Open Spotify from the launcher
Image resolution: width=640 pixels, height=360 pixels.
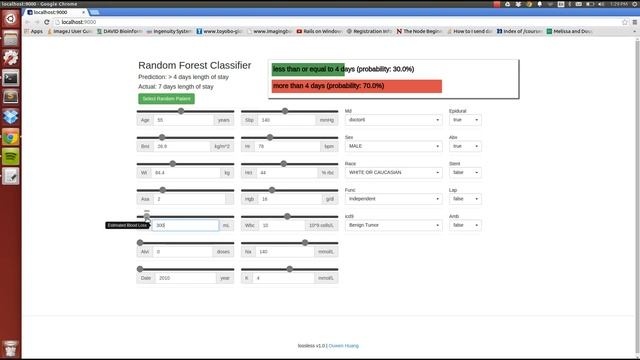11,156
